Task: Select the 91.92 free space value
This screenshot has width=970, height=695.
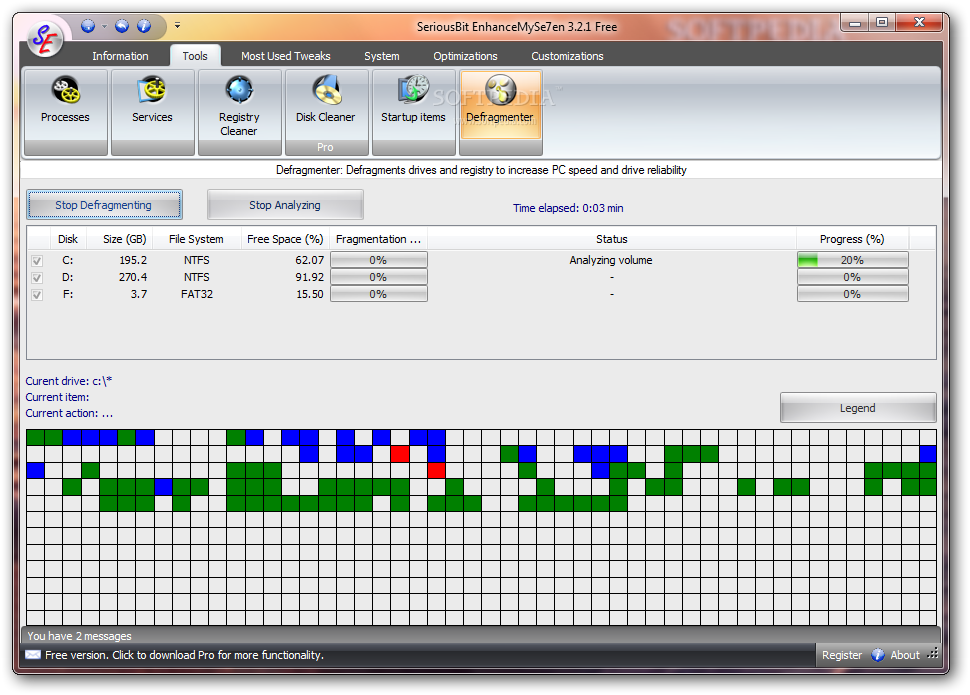Action: tap(309, 277)
